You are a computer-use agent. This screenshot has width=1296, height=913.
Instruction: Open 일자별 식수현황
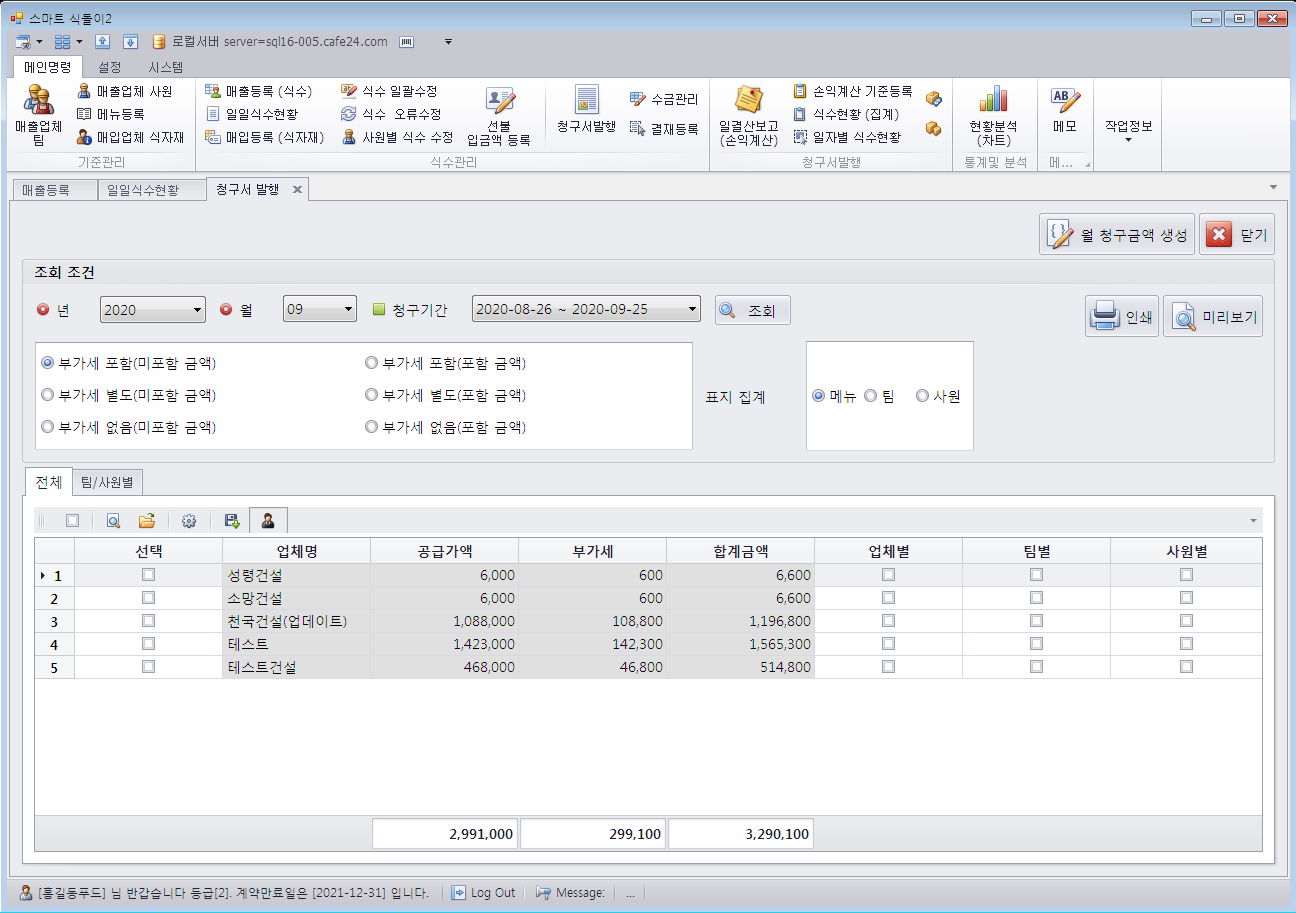(x=846, y=137)
